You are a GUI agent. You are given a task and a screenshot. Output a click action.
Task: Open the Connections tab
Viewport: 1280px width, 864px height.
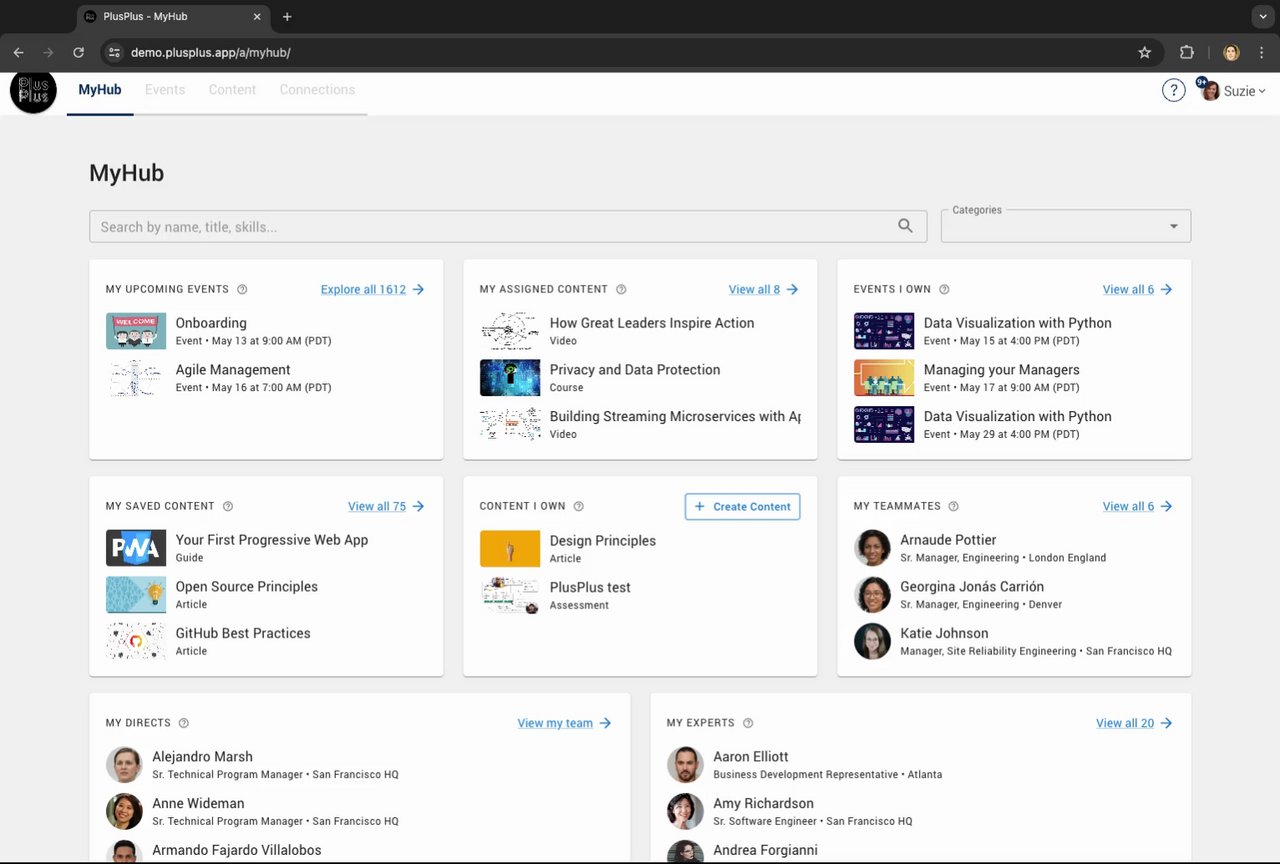click(317, 90)
